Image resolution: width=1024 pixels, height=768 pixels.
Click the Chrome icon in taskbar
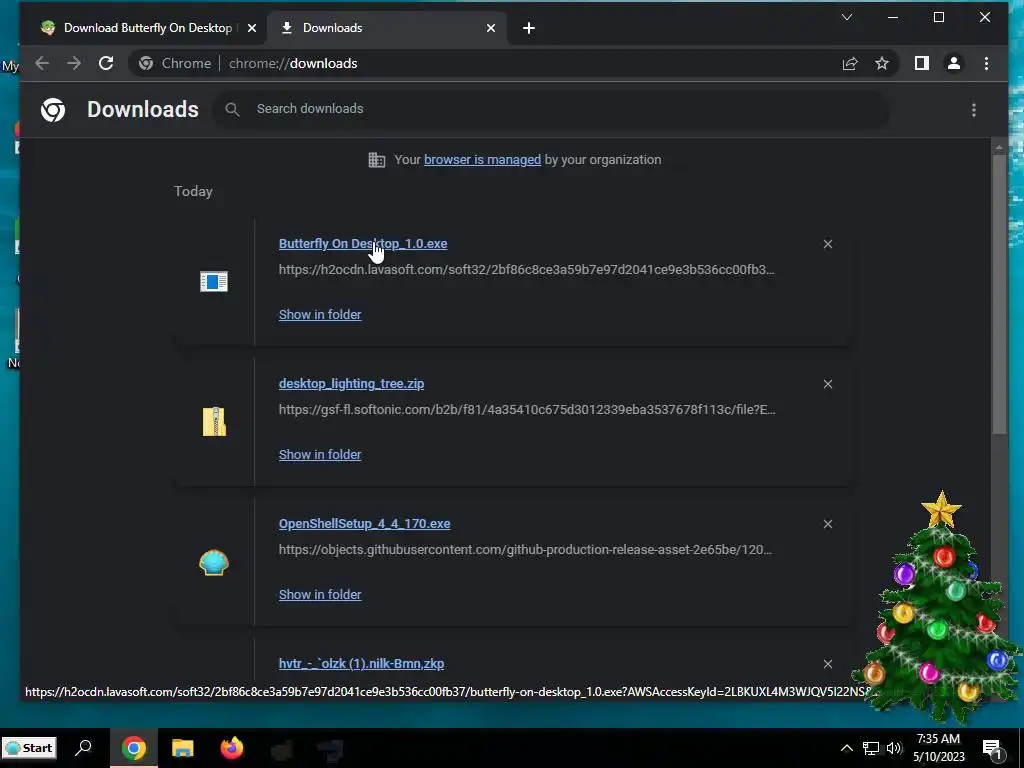pyautogui.click(x=133, y=748)
